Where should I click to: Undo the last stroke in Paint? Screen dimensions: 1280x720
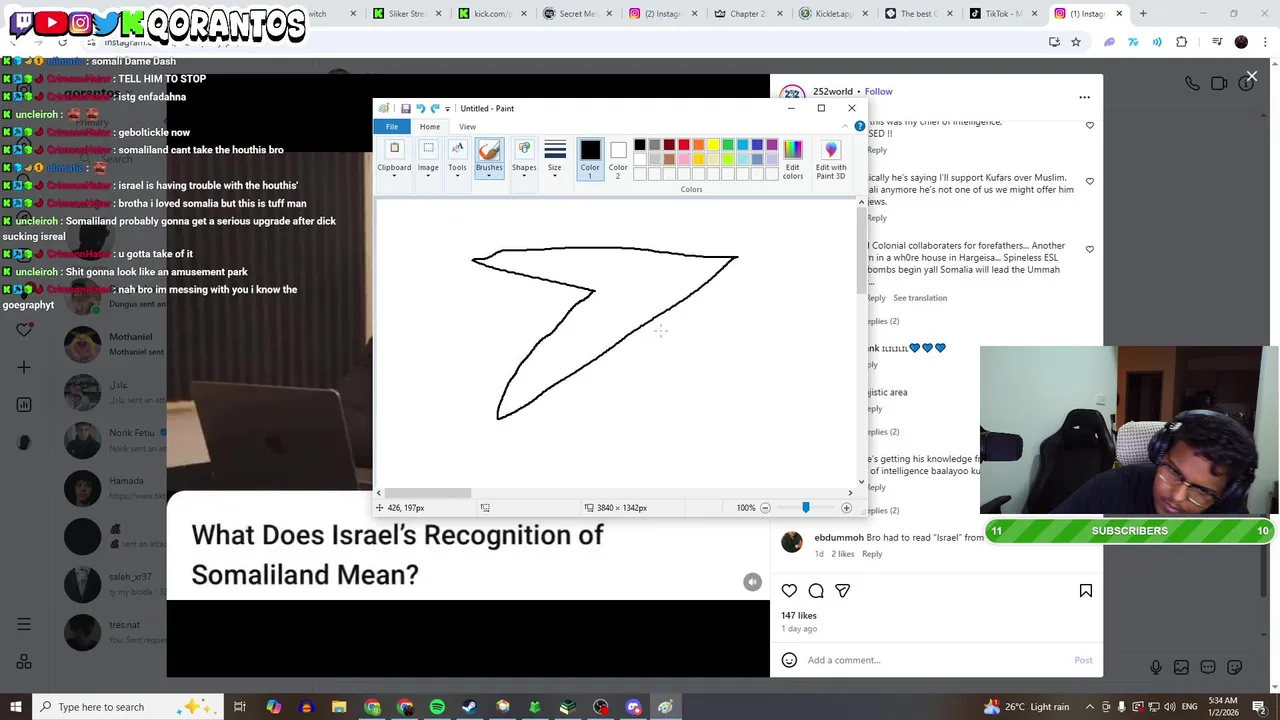click(420, 108)
